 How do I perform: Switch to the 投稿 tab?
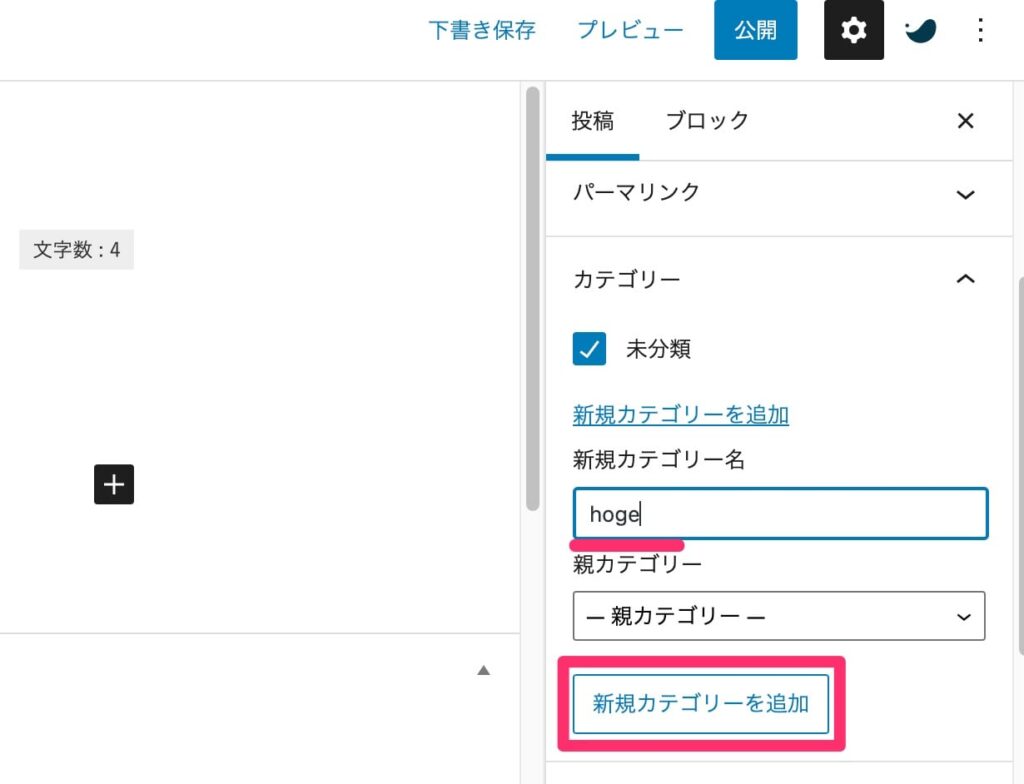[592, 121]
